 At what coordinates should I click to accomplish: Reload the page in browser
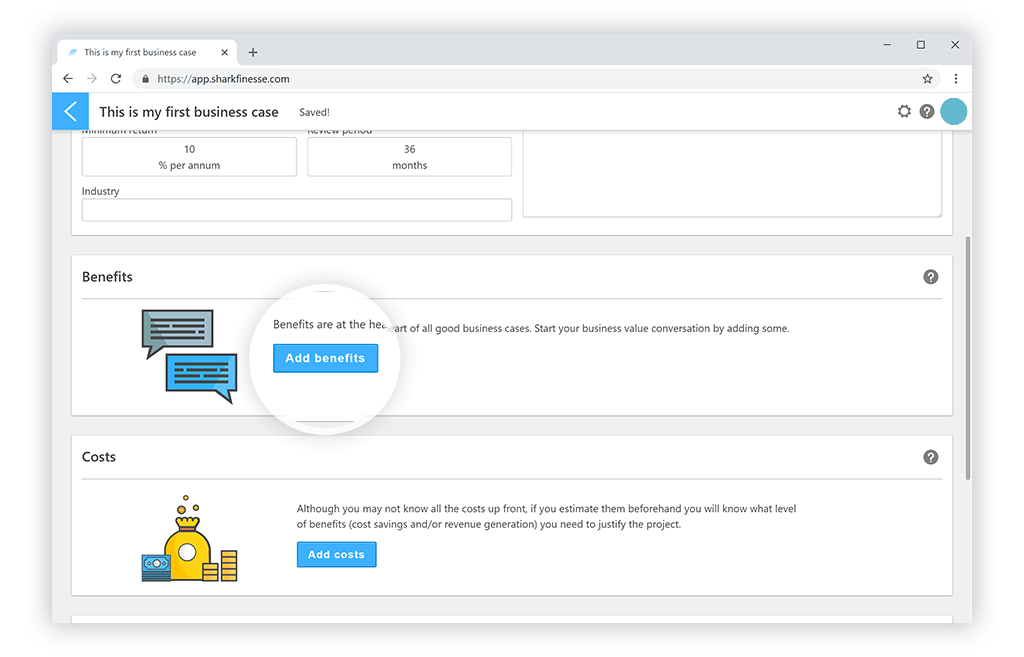[x=116, y=79]
